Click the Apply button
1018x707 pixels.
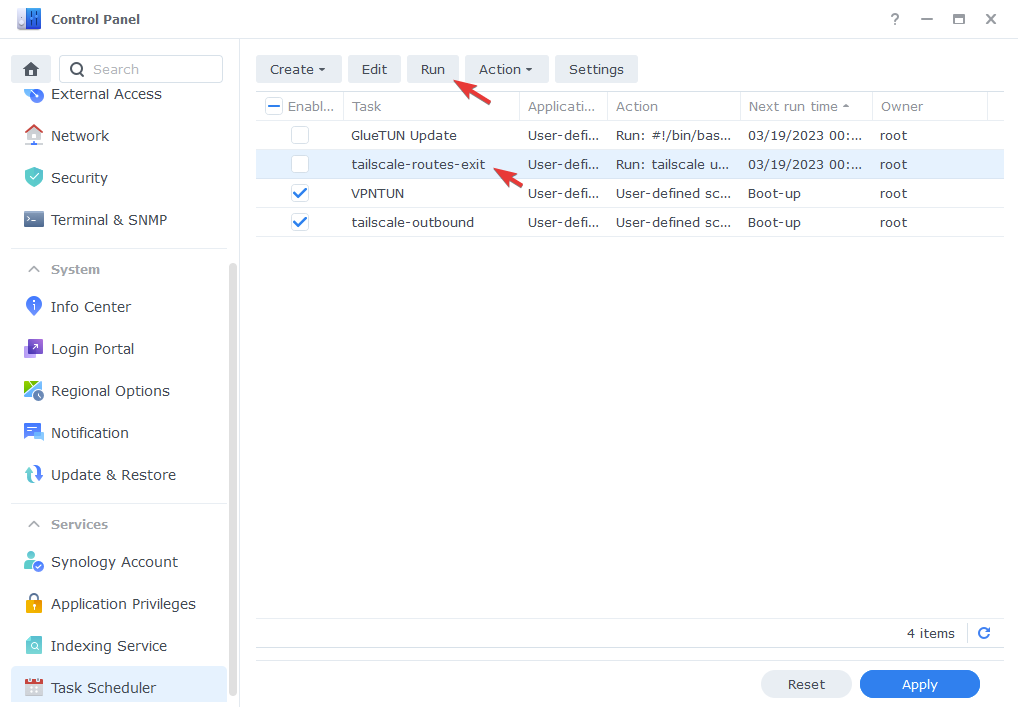coord(919,684)
